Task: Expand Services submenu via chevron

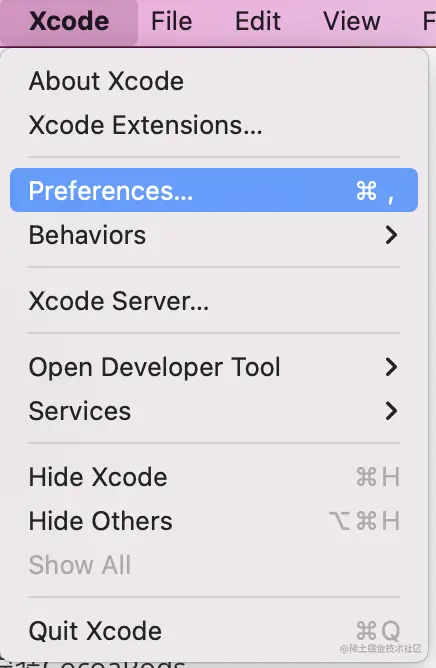Action: (x=391, y=411)
